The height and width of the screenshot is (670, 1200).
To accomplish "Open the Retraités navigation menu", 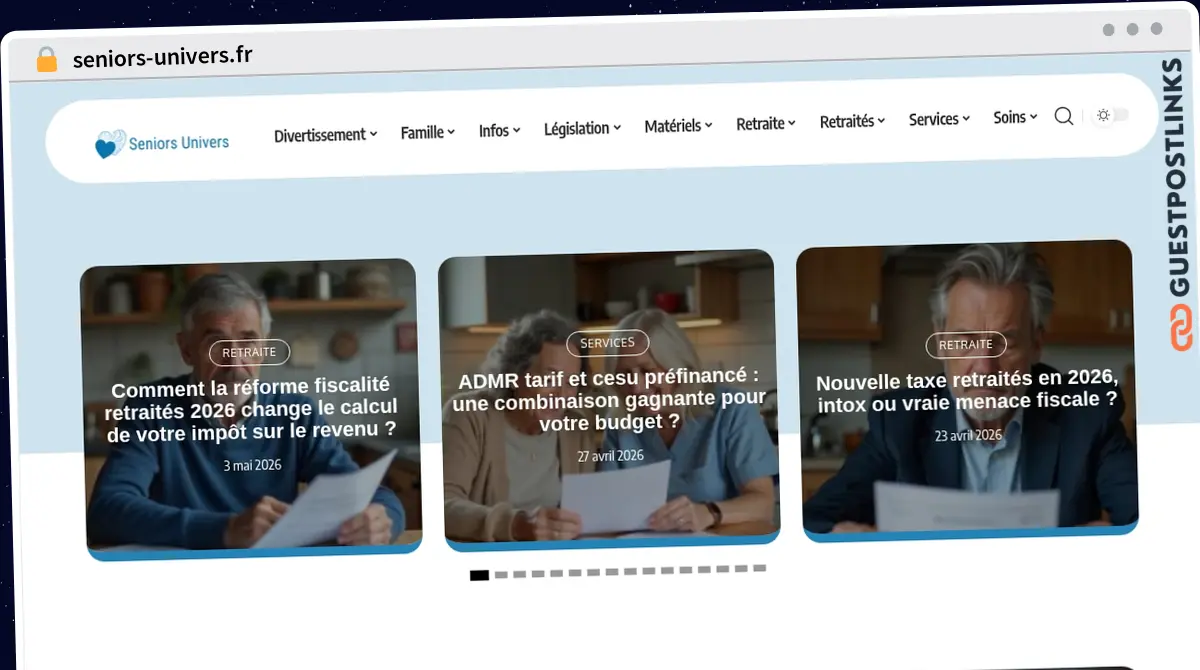I will coord(852,121).
